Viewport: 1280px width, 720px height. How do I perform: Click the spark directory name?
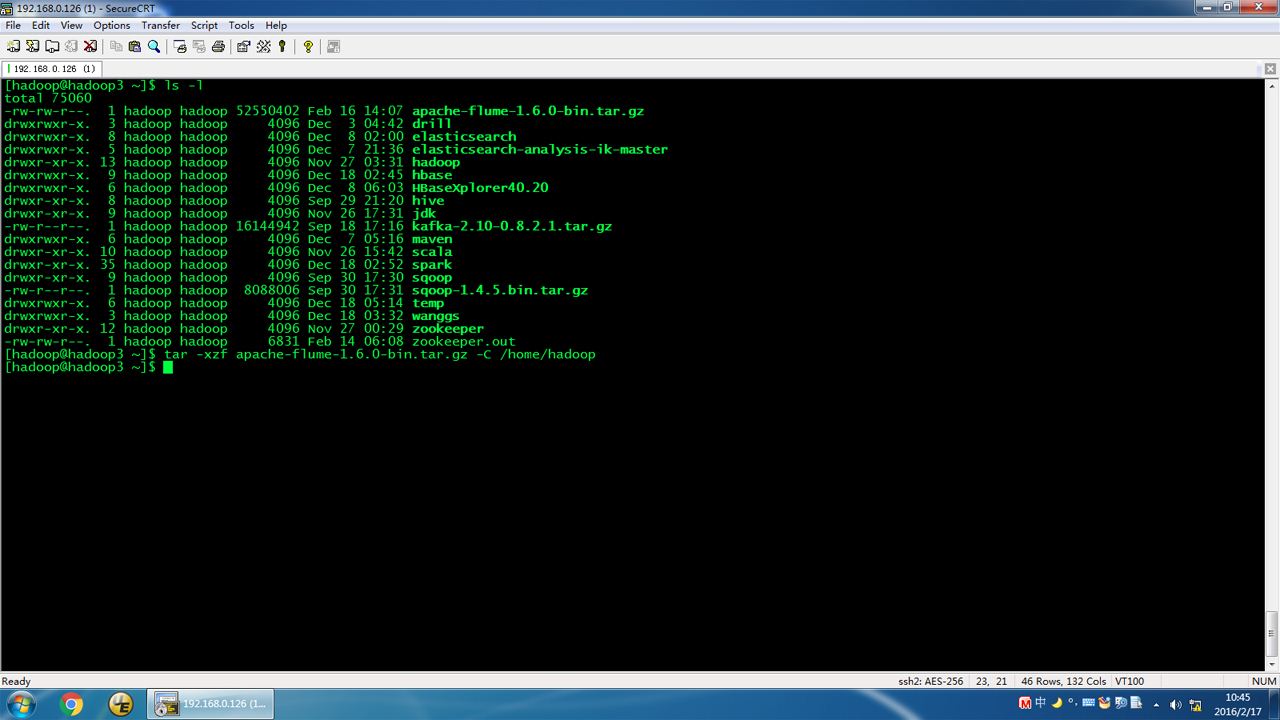(432, 265)
